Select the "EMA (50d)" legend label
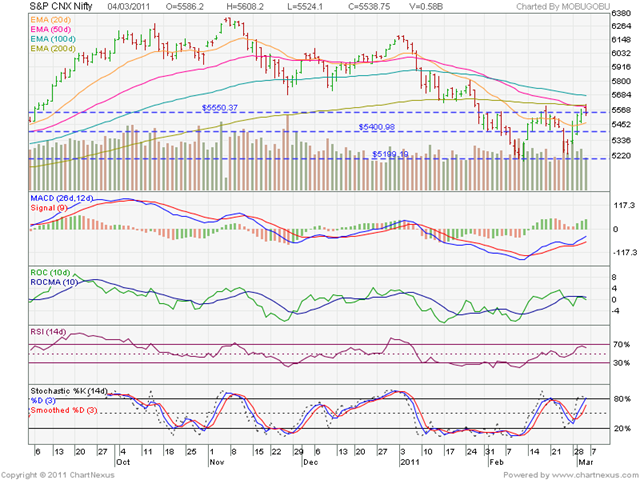 pyautogui.click(x=50, y=29)
